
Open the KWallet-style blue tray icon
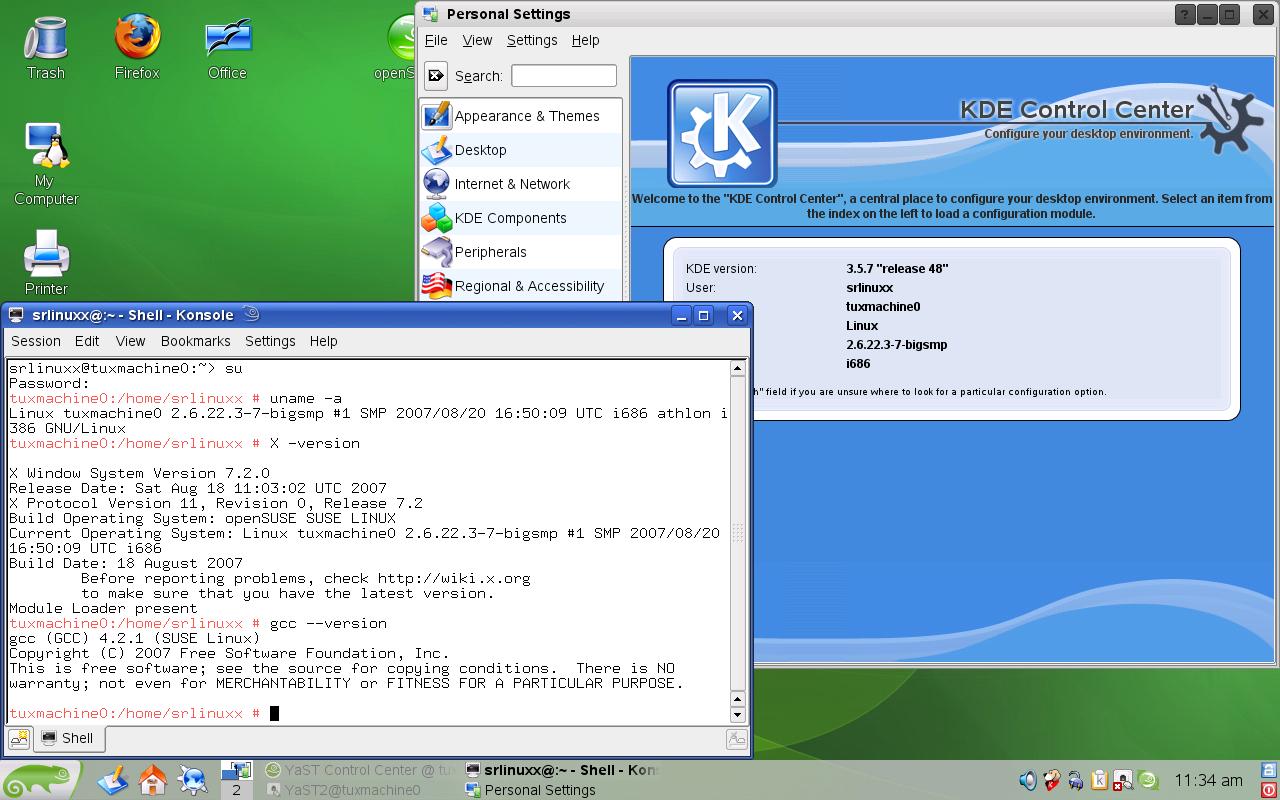(1075, 780)
